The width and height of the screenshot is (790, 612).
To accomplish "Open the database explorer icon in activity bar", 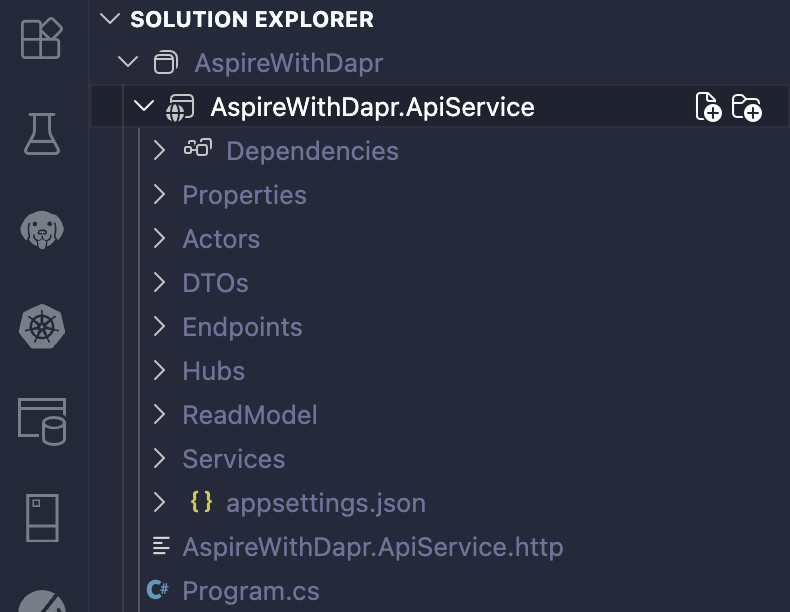I will (x=42, y=420).
